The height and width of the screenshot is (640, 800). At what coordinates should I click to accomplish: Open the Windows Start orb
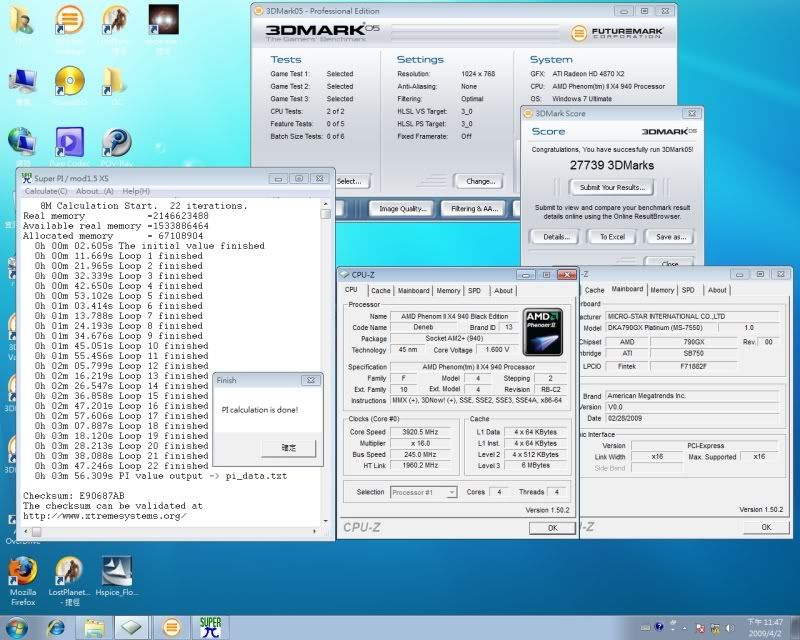tap(16, 627)
